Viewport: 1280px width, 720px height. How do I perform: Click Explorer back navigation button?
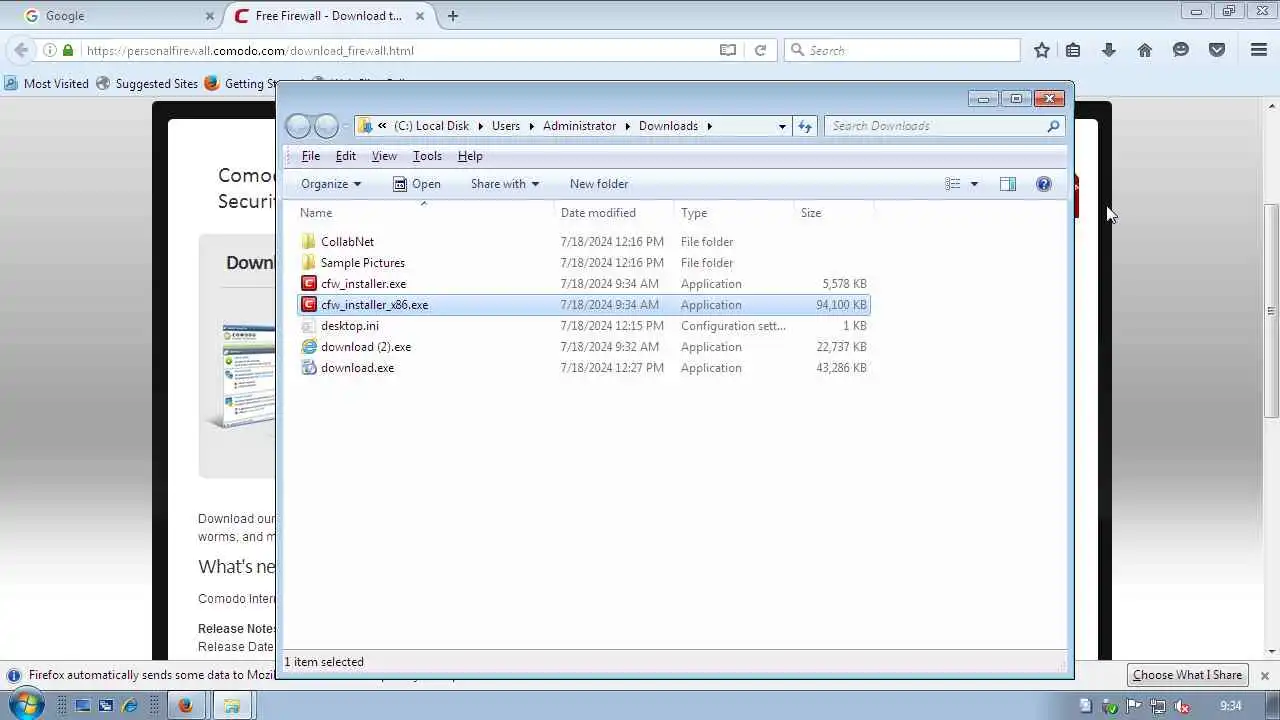298,126
